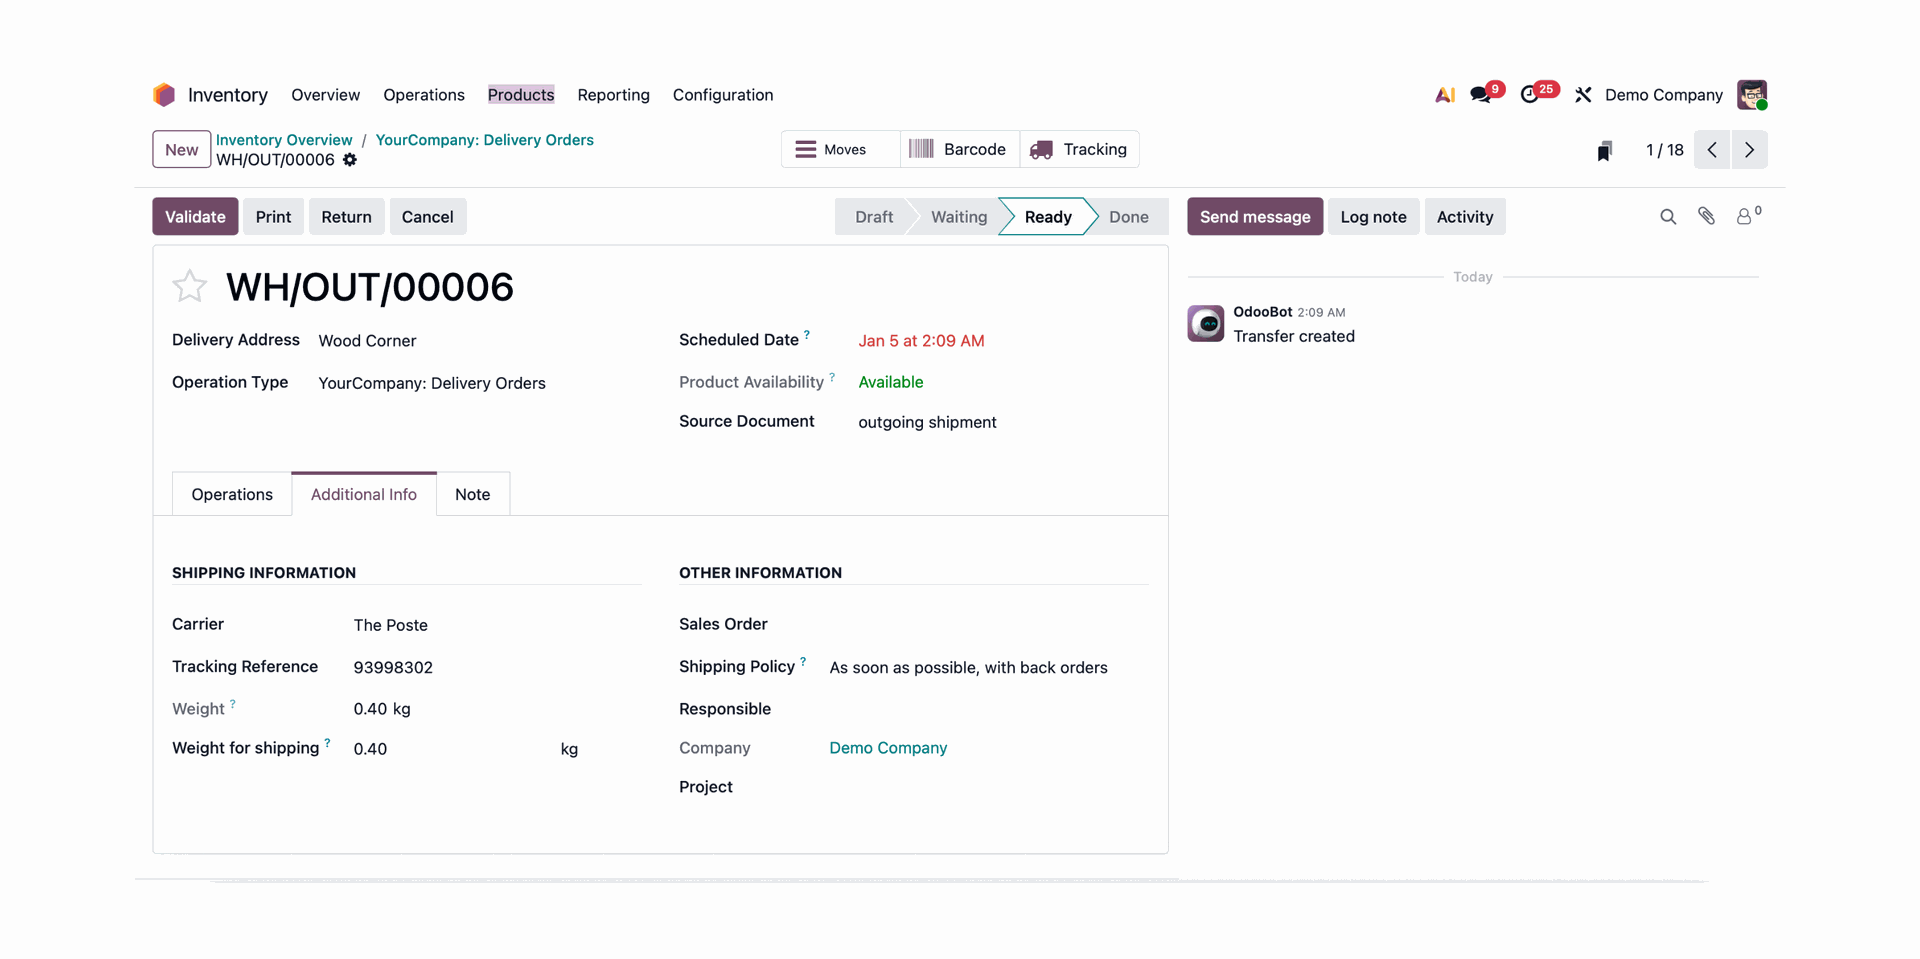The height and width of the screenshot is (959, 1920).
Task: Click the paperclip attachments icon
Action: click(x=1706, y=217)
